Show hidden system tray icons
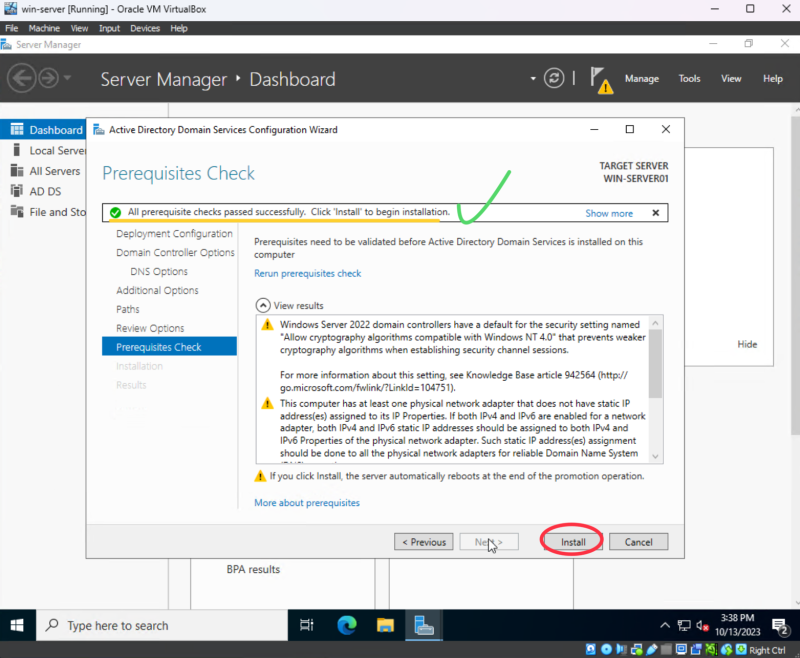Image resolution: width=800 pixels, height=658 pixels. pos(663,626)
